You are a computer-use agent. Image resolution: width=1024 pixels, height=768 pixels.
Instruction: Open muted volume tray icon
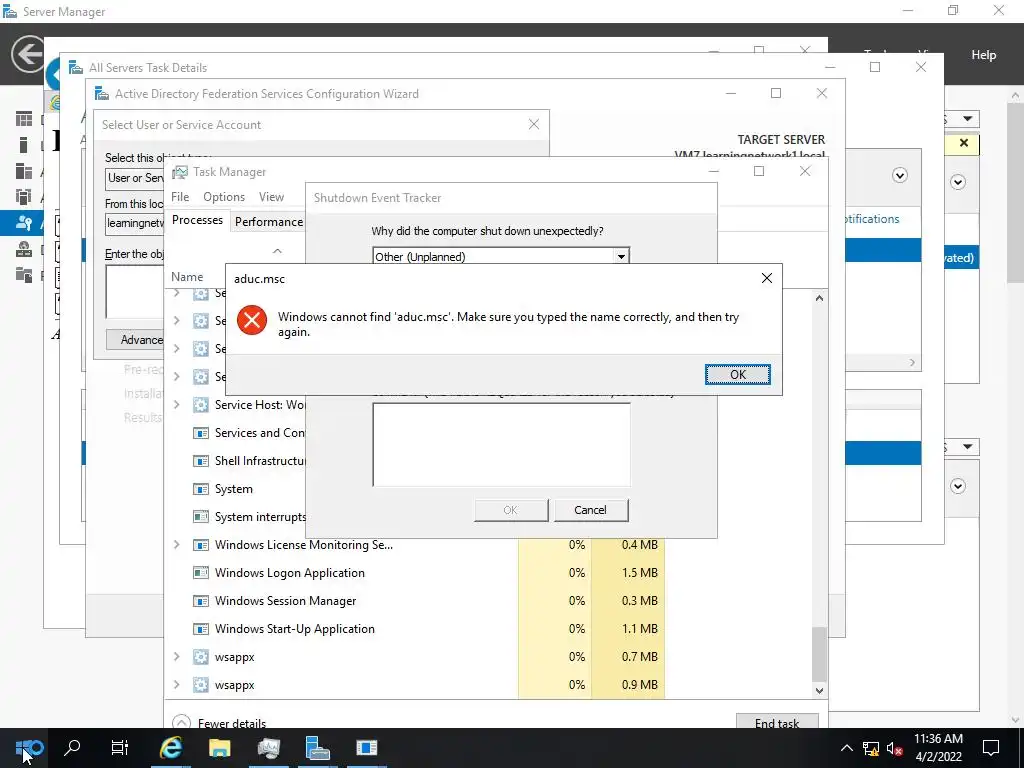895,748
